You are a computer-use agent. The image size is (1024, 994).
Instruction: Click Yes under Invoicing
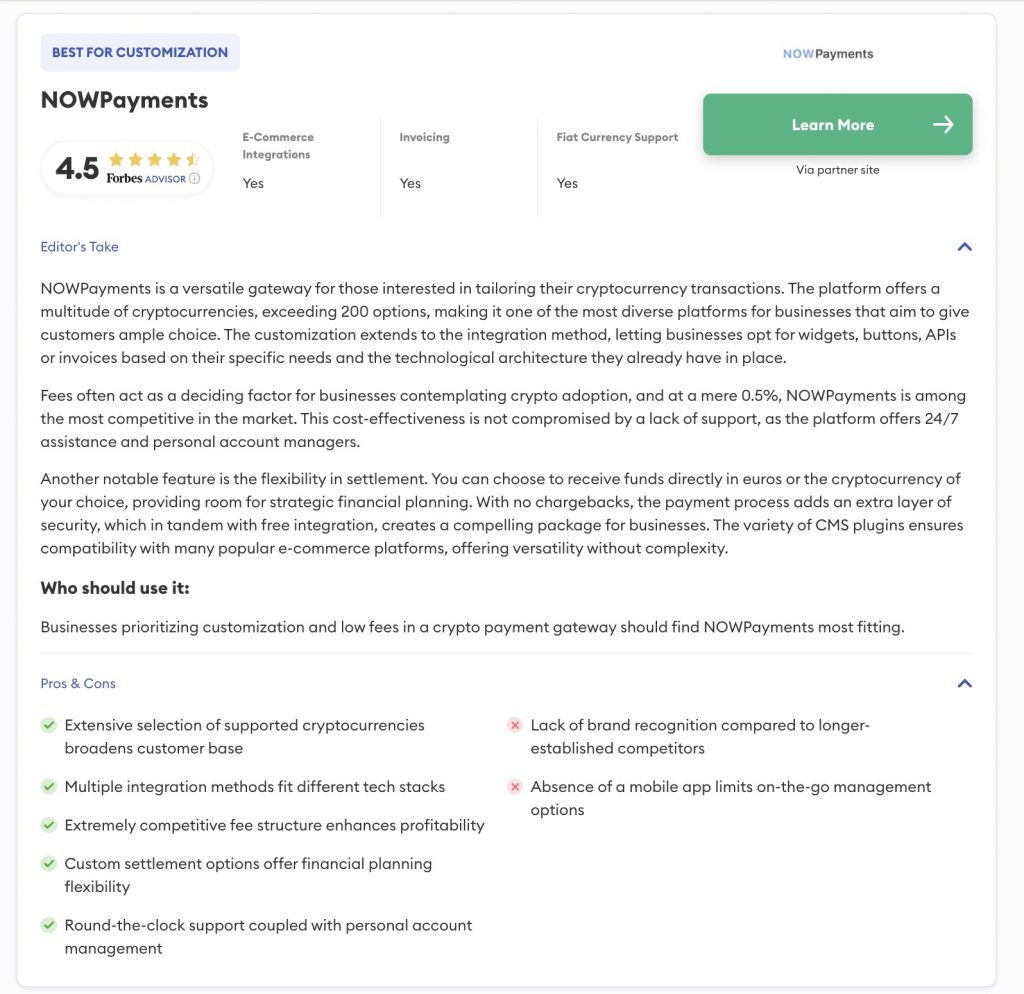click(x=410, y=184)
